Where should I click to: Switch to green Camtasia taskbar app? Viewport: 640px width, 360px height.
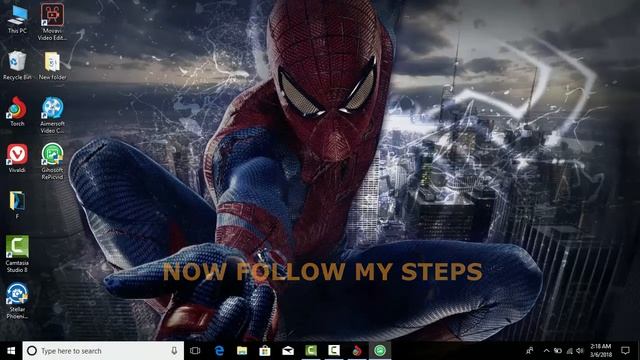311,351
